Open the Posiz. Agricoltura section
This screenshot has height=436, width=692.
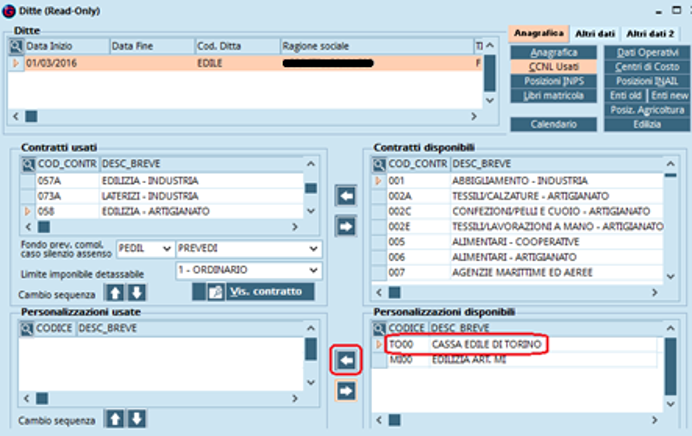coord(647,110)
